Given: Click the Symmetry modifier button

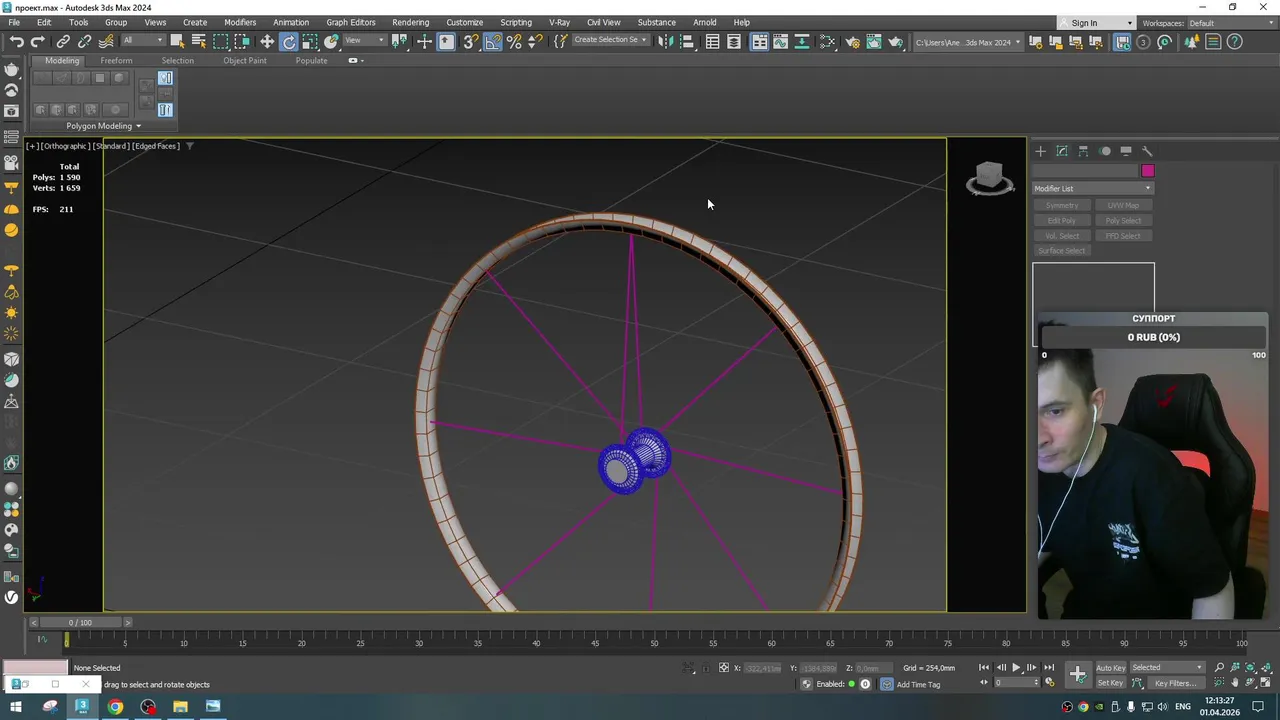Looking at the screenshot, I should (x=1062, y=205).
